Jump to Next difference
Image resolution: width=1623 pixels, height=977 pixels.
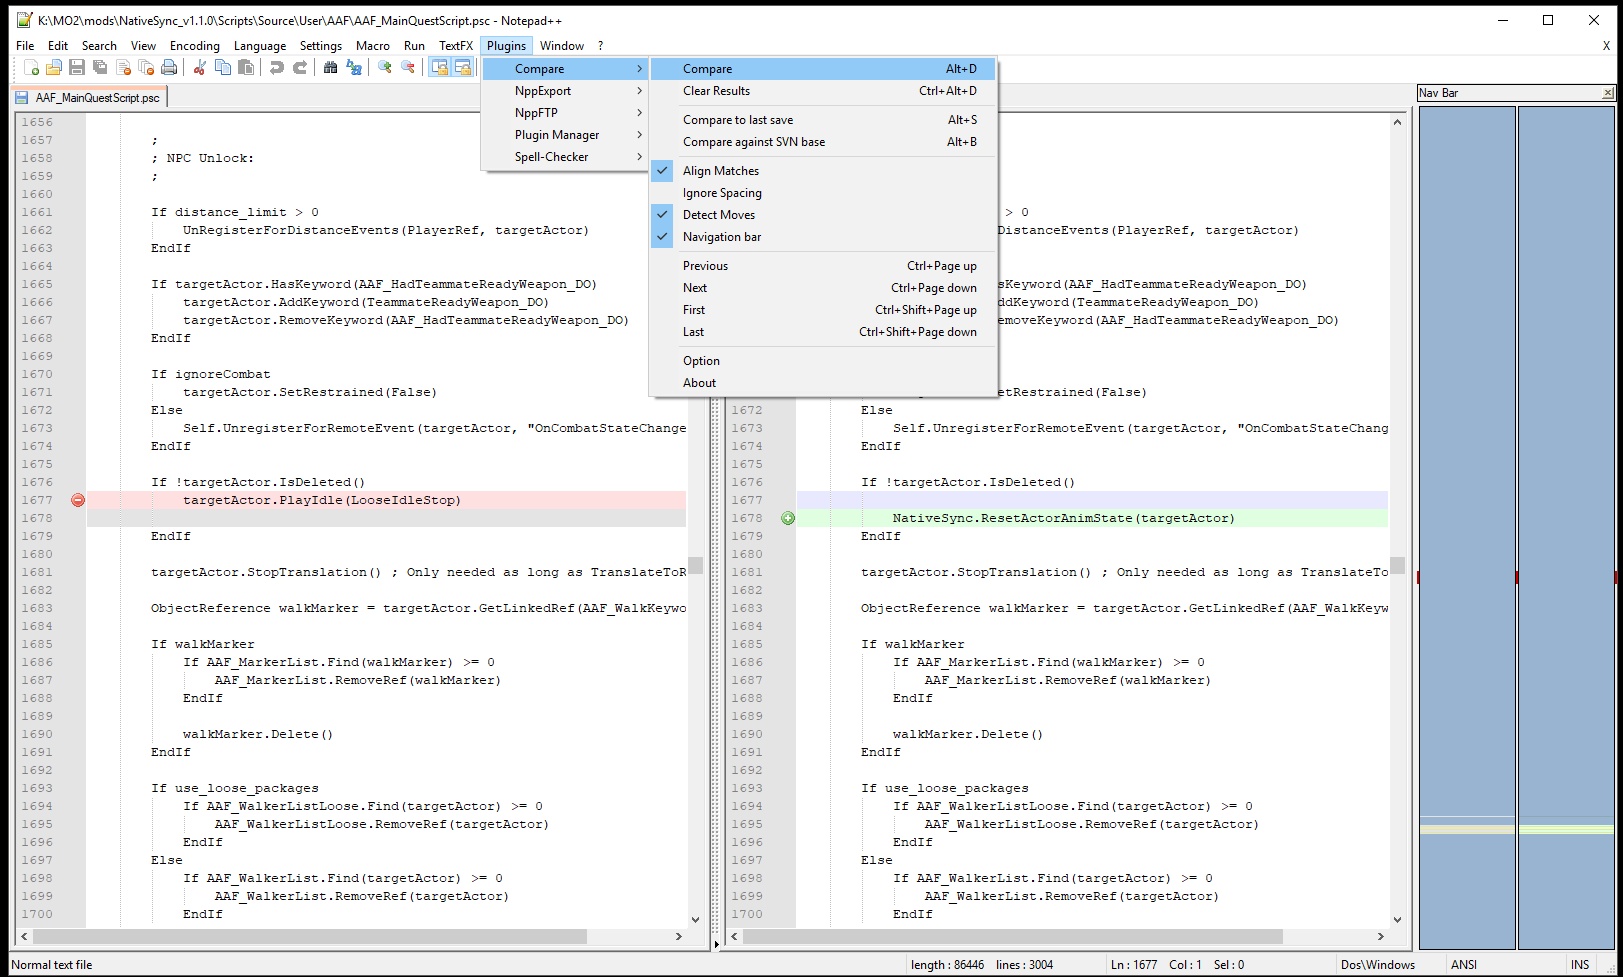(x=823, y=288)
